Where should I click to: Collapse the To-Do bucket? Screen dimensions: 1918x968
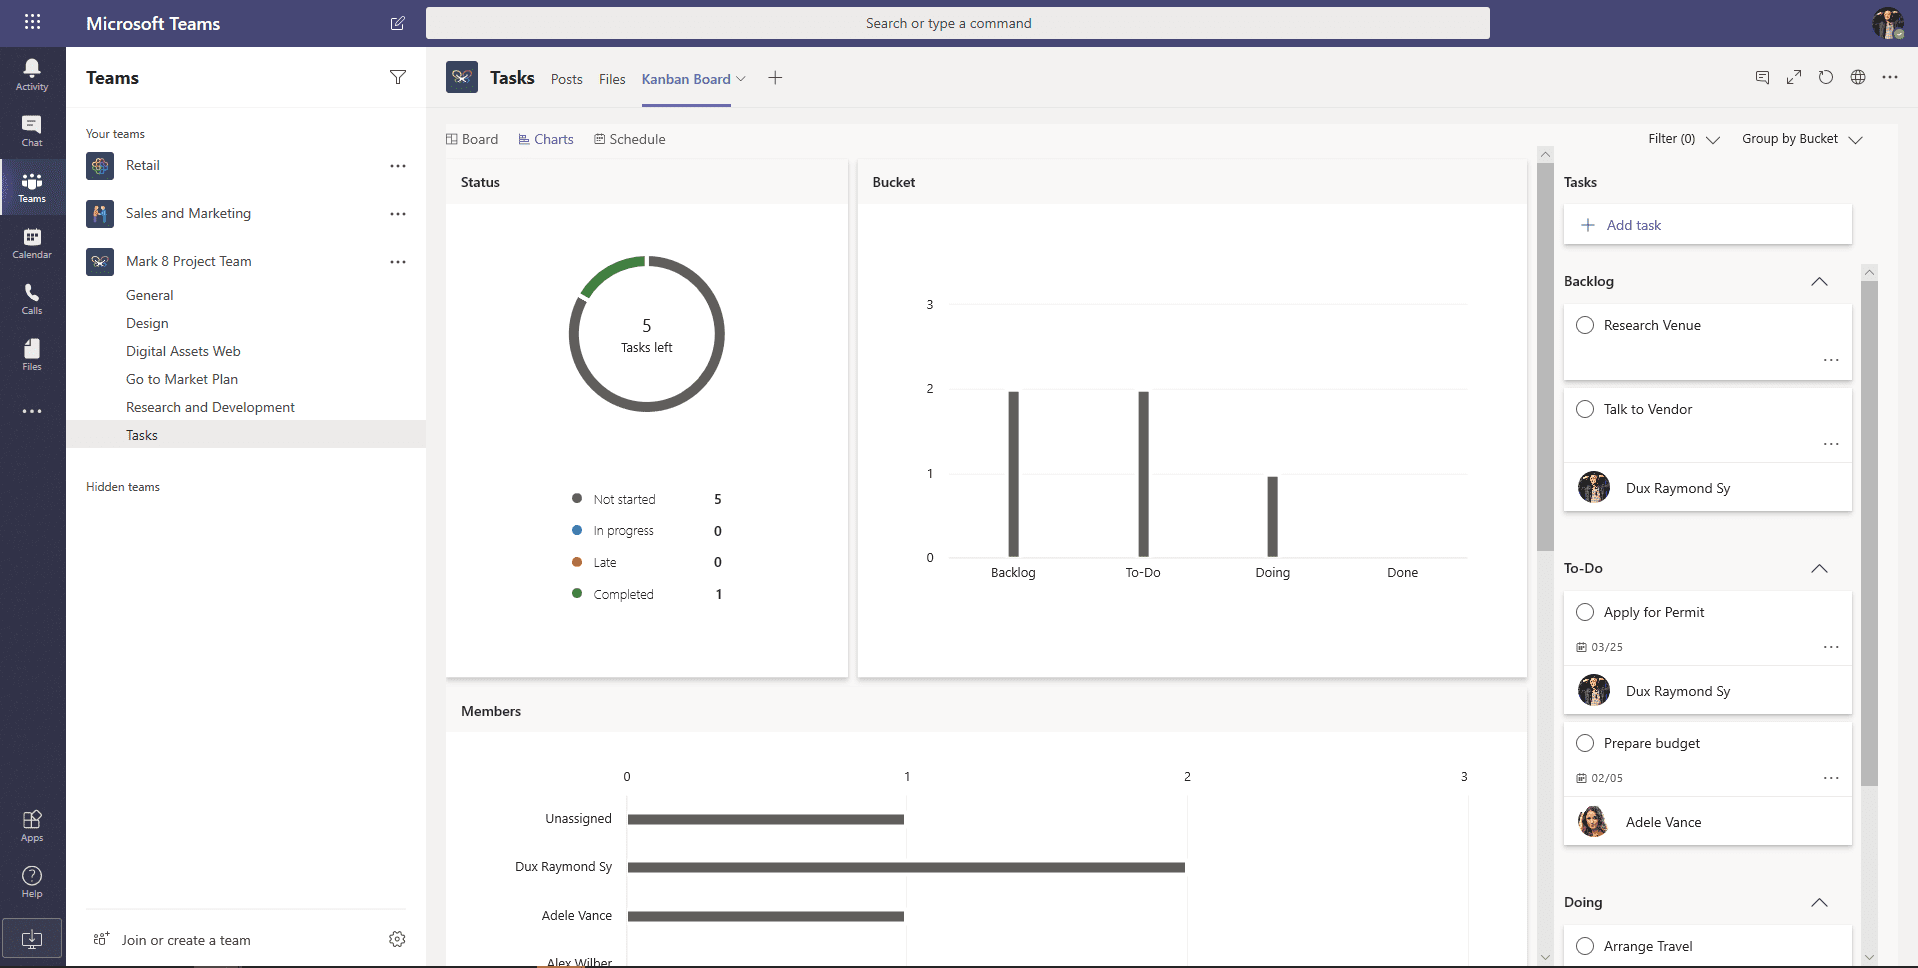click(1819, 569)
